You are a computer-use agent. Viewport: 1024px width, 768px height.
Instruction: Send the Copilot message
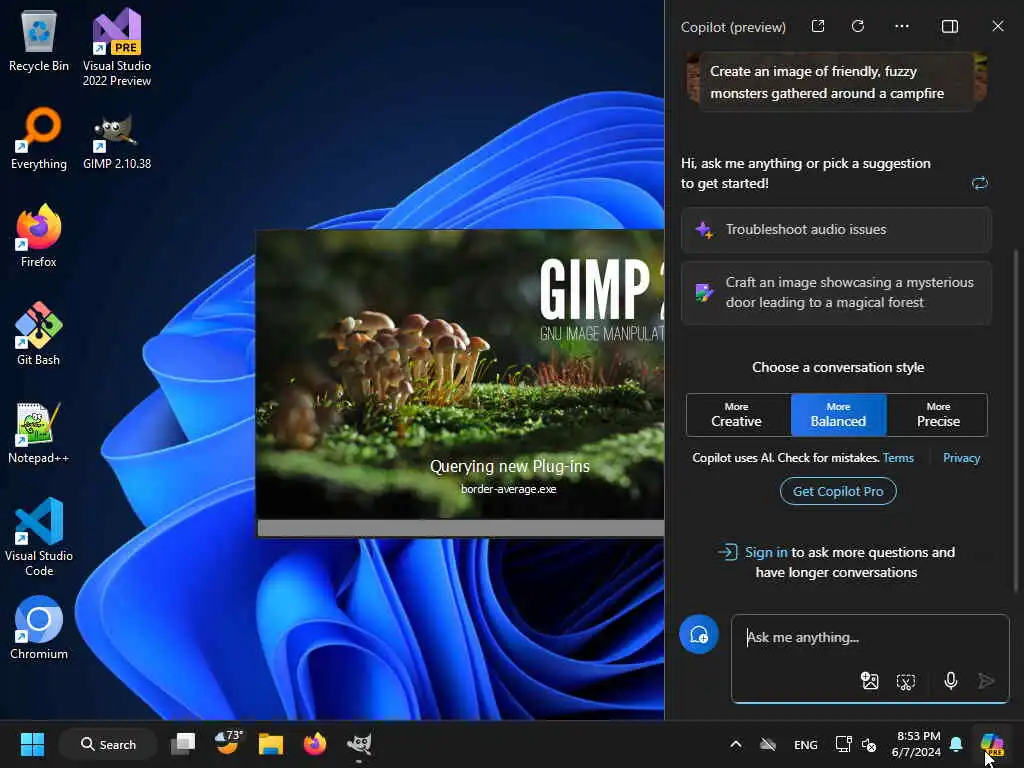(986, 681)
